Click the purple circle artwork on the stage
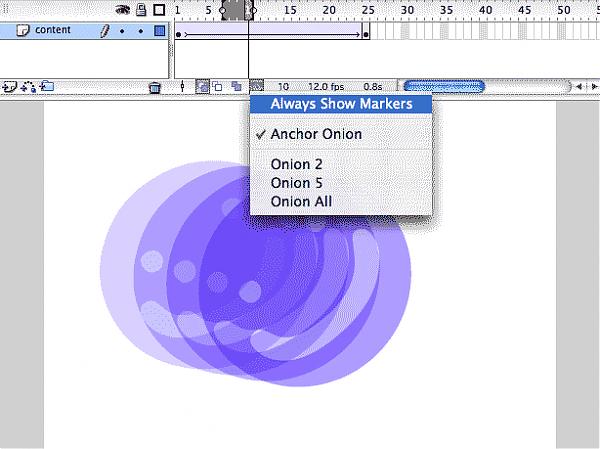Image resolution: width=600 pixels, height=449 pixels. coord(256,274)
